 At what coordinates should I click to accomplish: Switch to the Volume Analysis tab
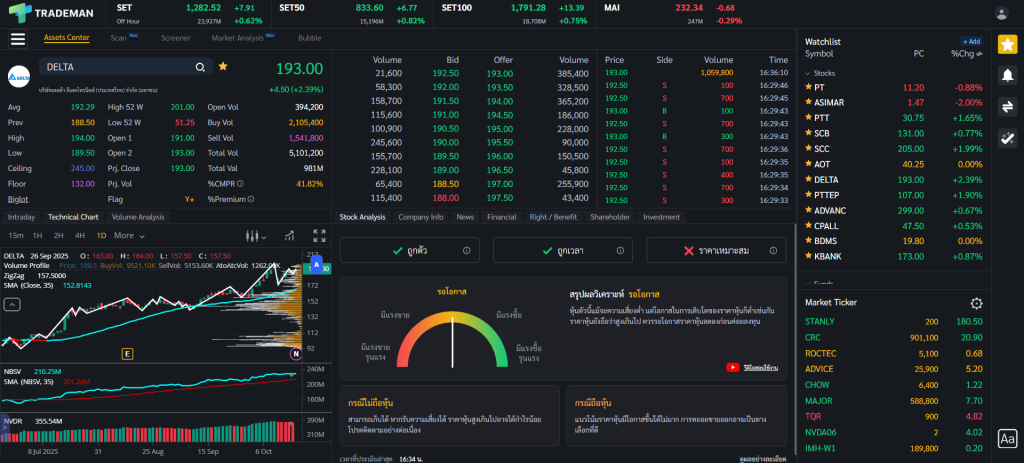coord(138,217)
